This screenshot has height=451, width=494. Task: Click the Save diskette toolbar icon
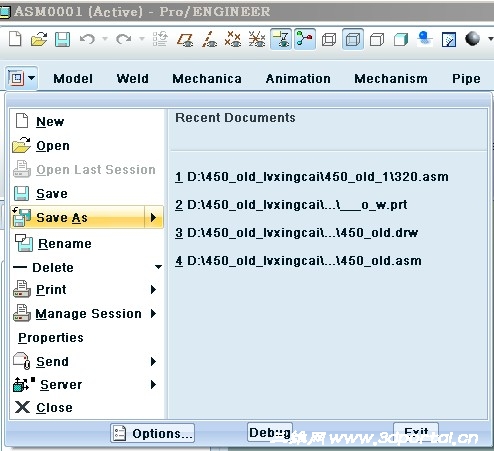pyautogui.click(x=62, y=39)
